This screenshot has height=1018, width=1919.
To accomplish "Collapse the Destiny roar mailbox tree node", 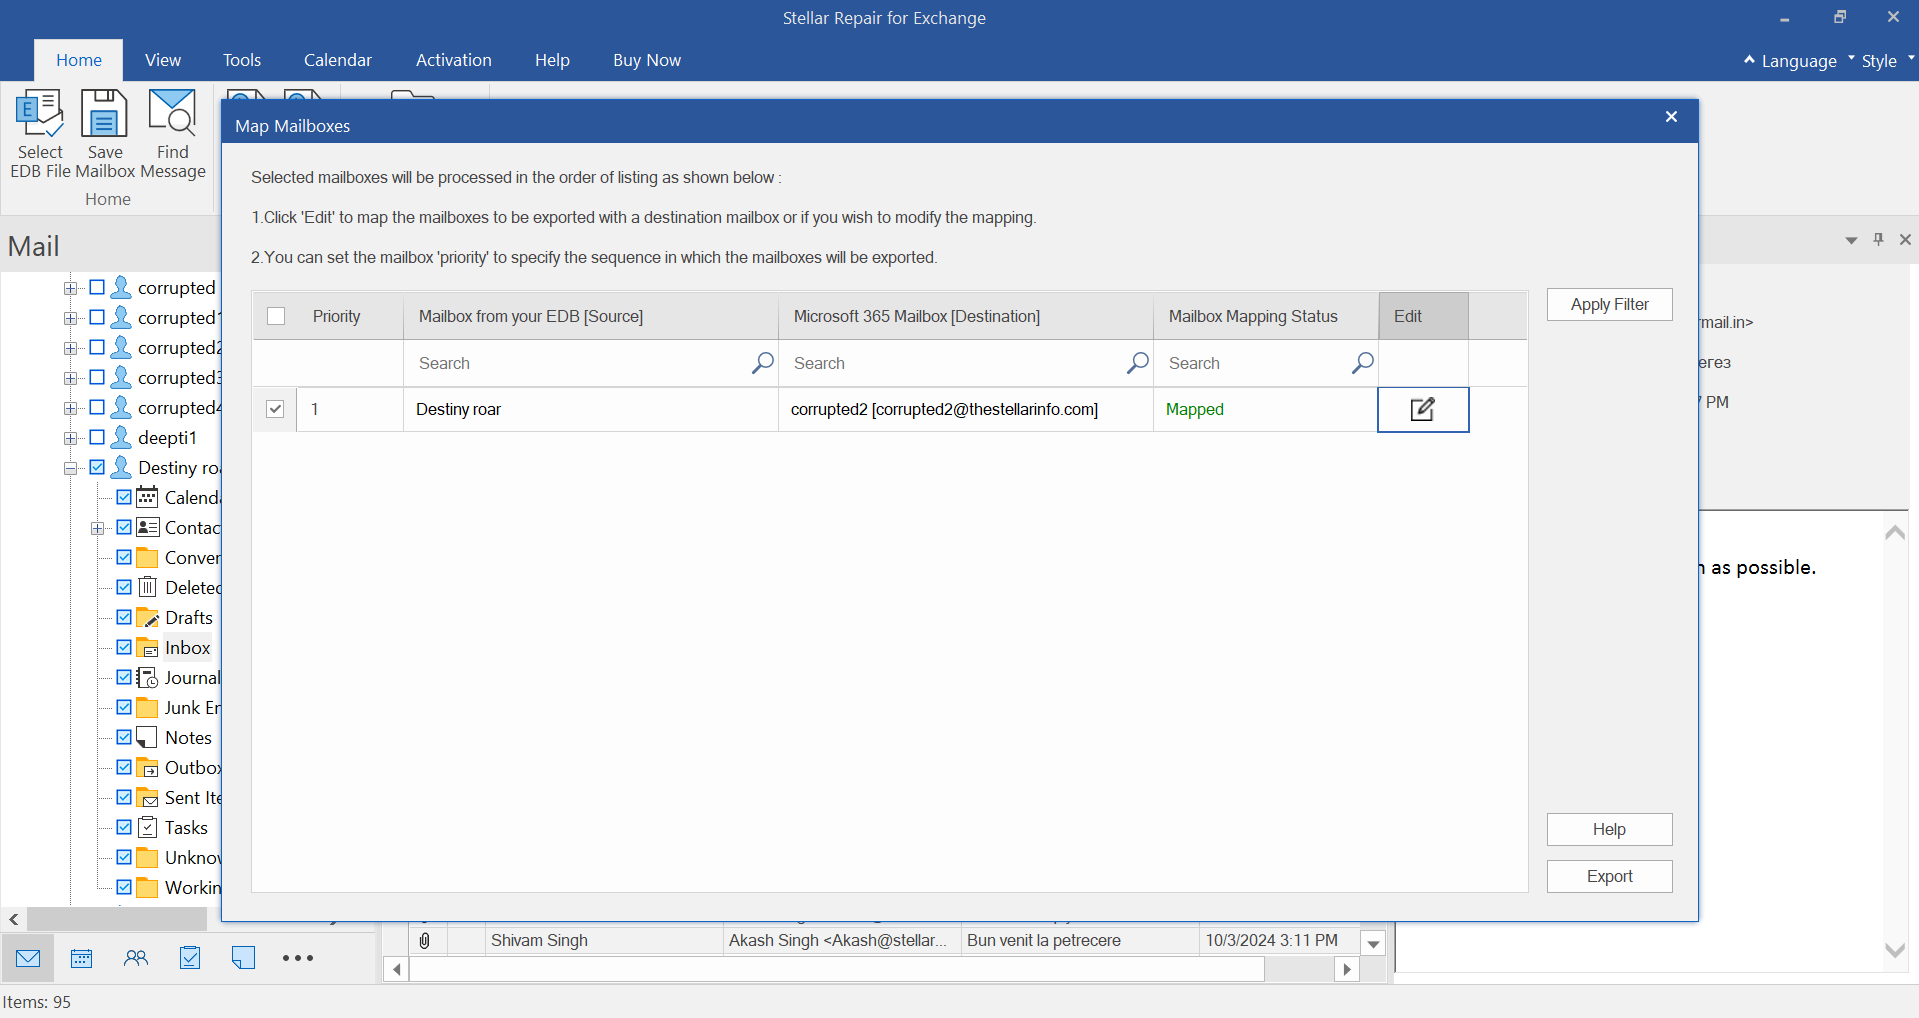I will (x=70, y=468).
